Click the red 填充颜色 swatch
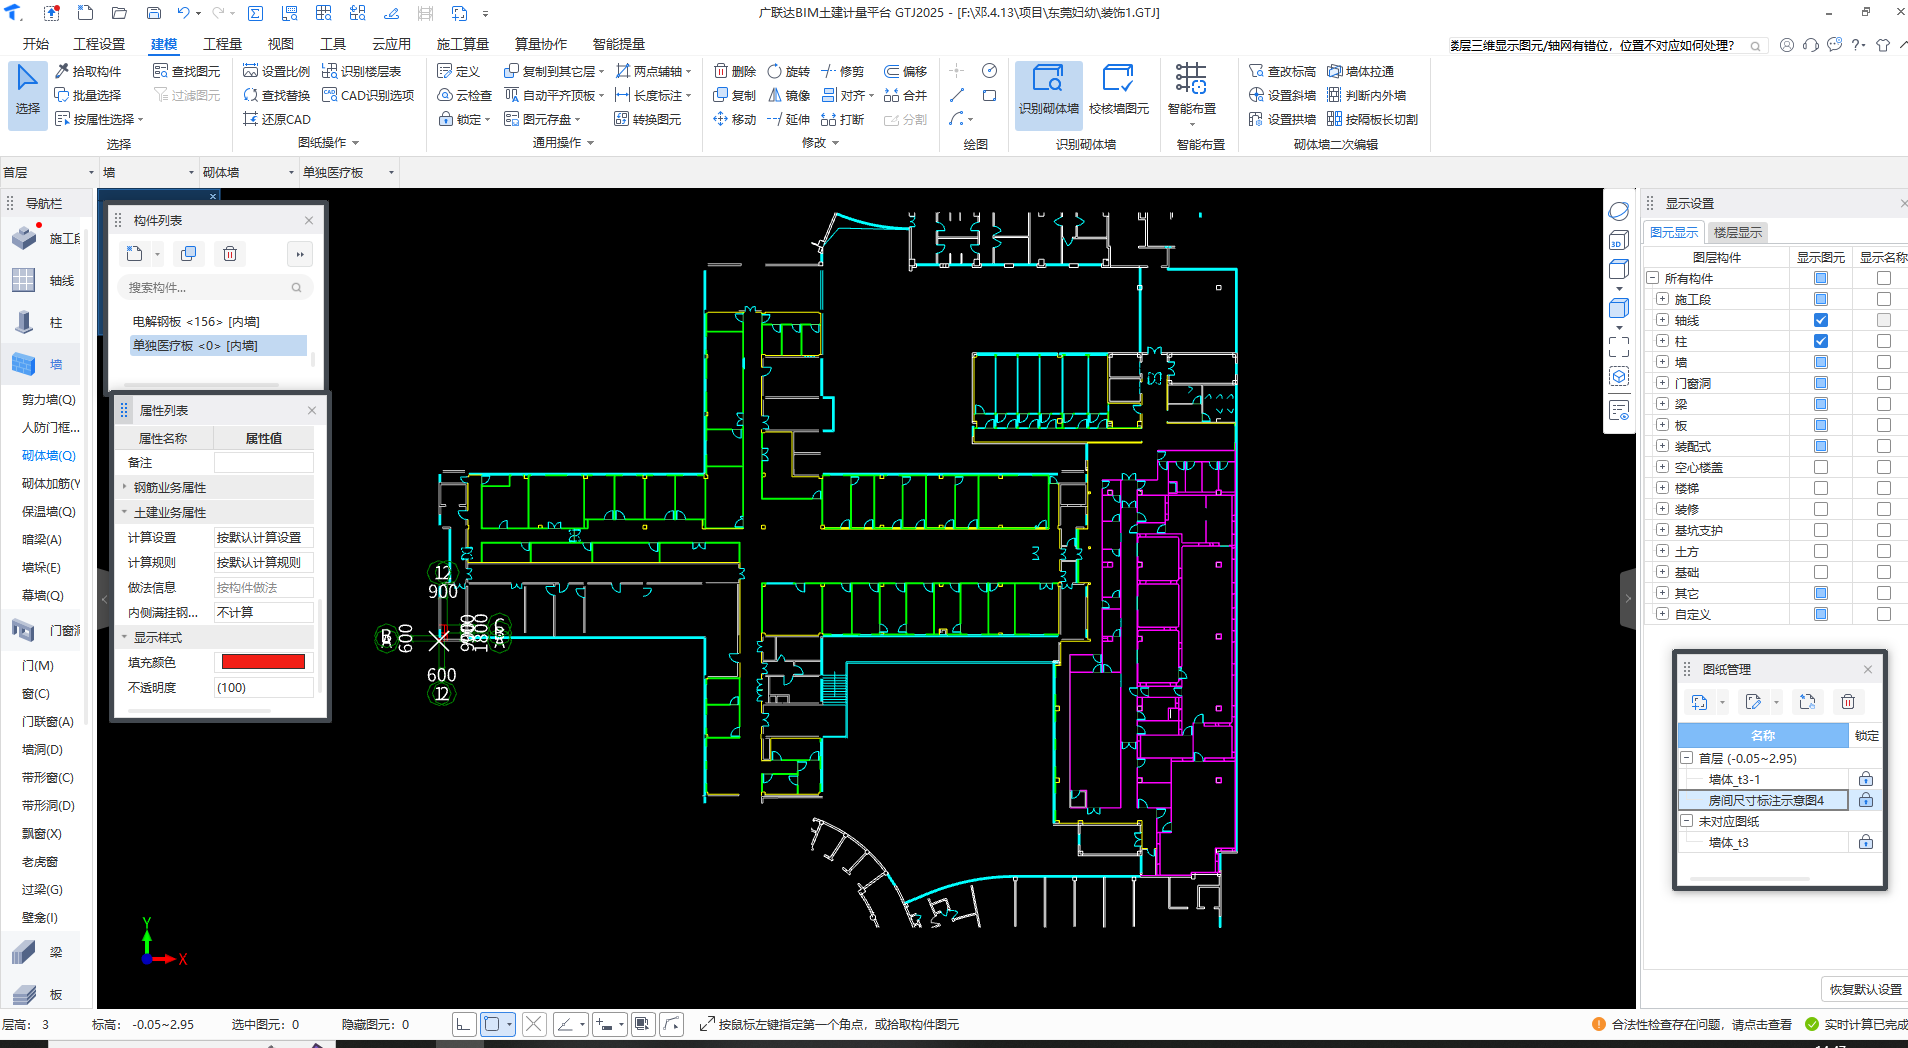Image resolution: width=1908 pixels, height=1048 pixels. [263, 661]
